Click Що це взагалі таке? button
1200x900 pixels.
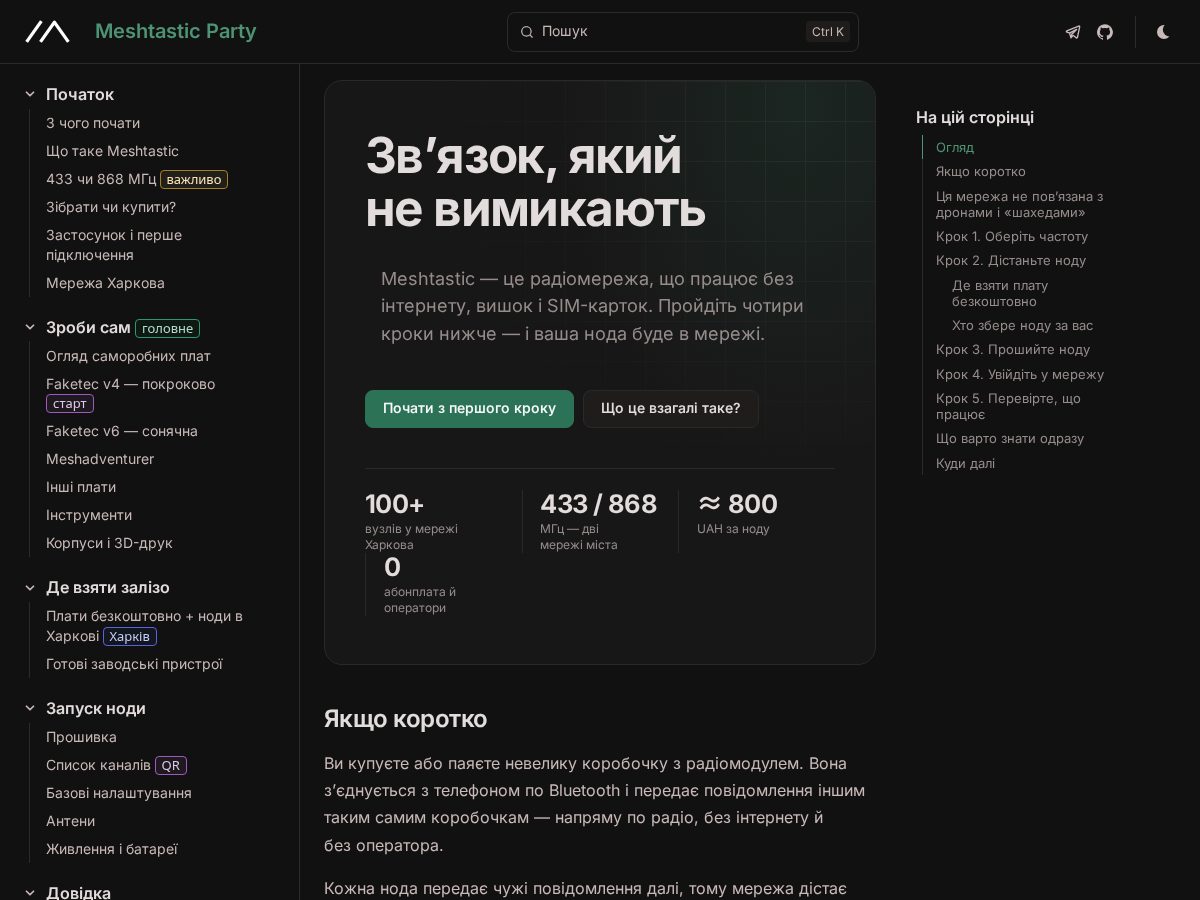click(x=671, y=409)
